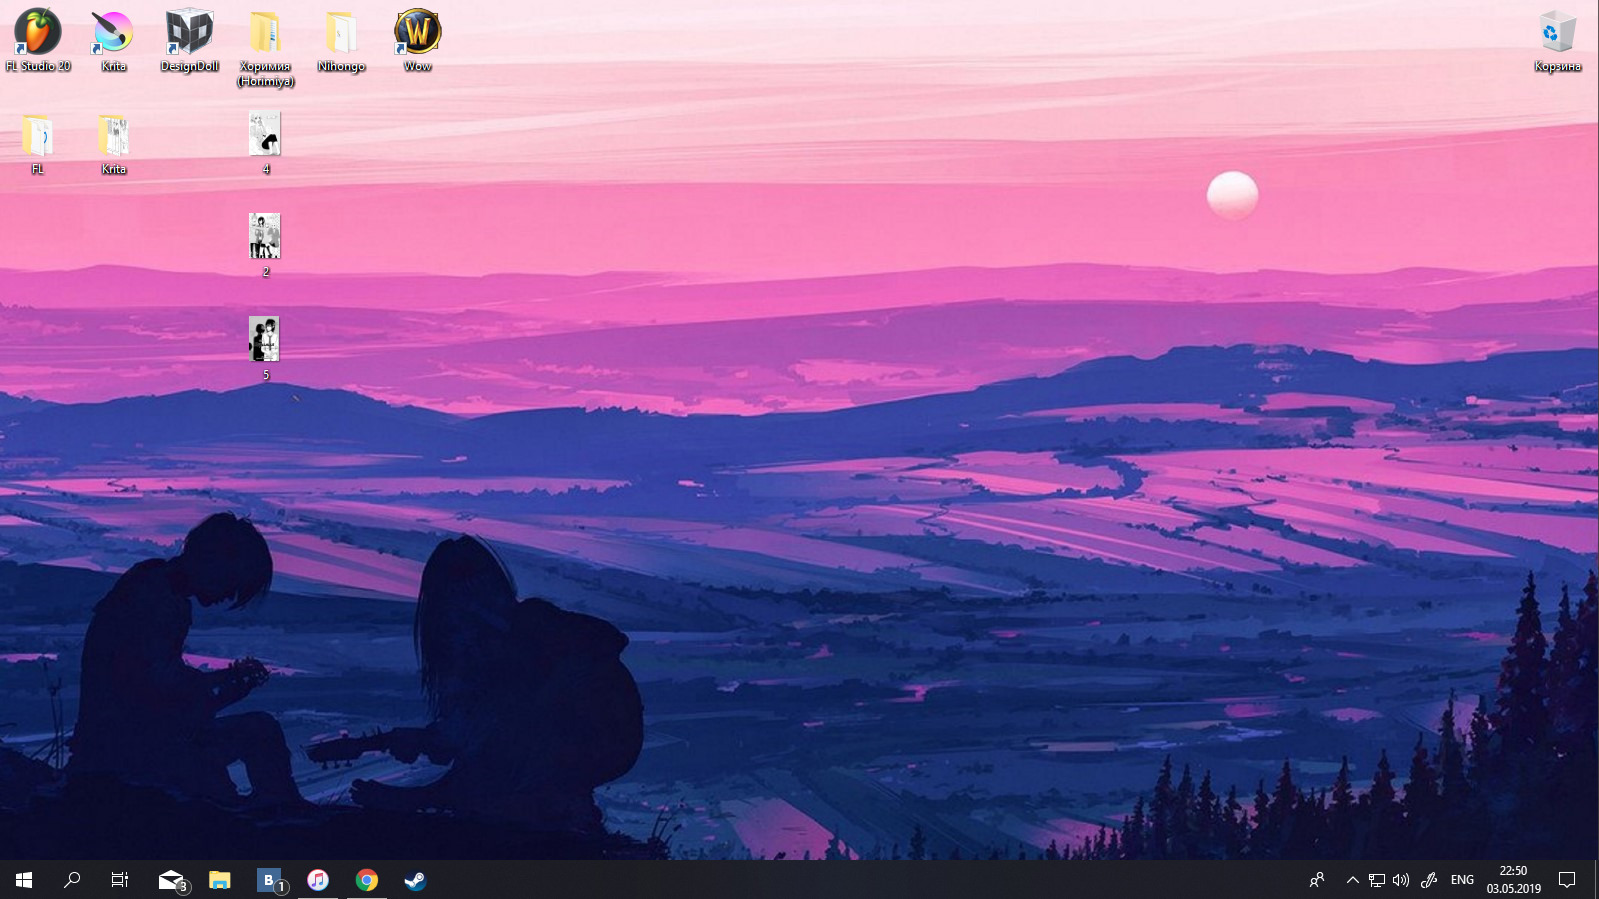This screenshot has width=1599, height=899.
Task: Open the Steam taskbar icon
Action: tap(415, 880)
